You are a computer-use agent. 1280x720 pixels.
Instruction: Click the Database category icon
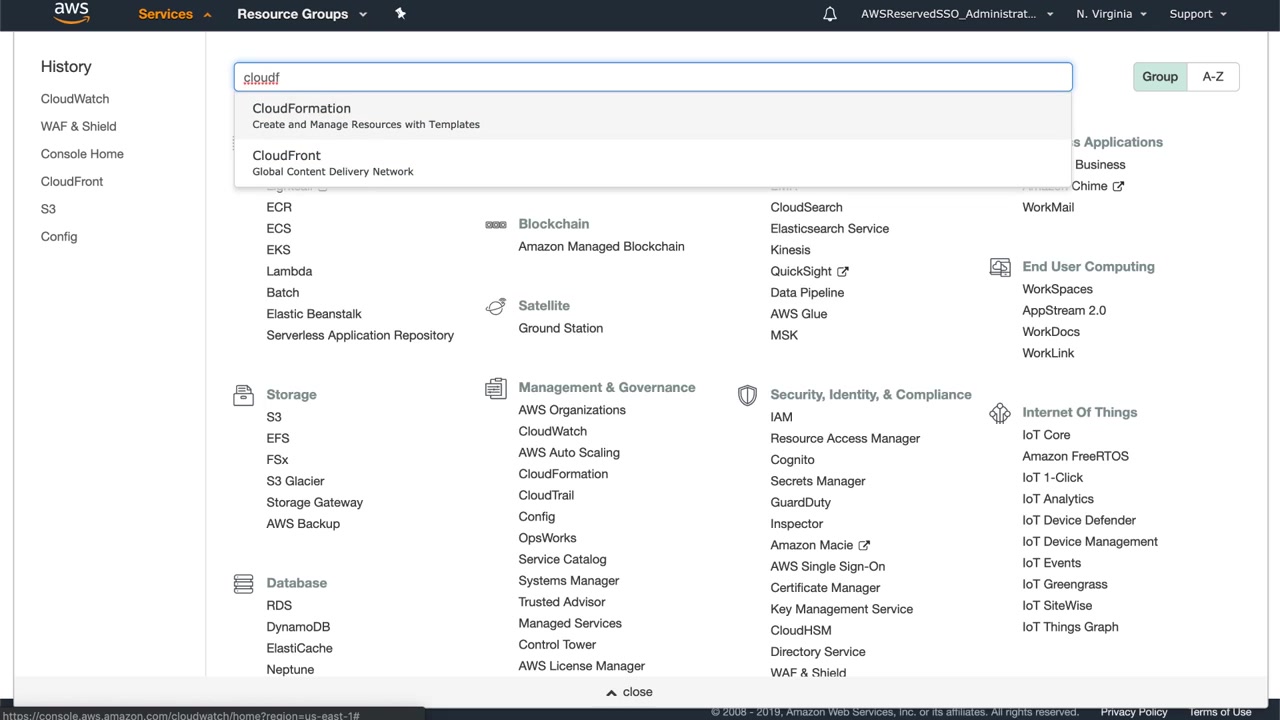(x=243, y=584)
